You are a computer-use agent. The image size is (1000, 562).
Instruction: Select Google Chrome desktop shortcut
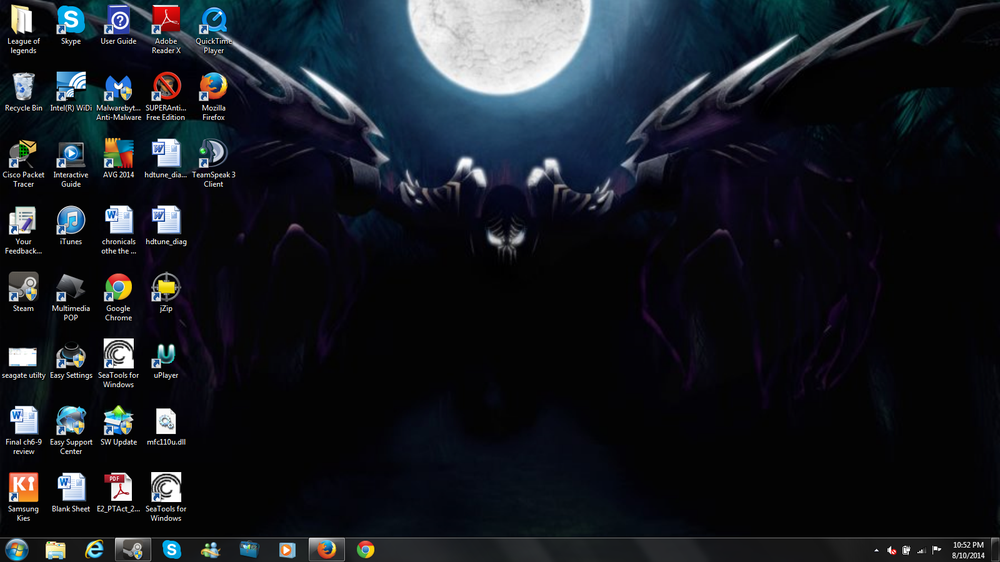pyautogui.click(x=118, y=298)
